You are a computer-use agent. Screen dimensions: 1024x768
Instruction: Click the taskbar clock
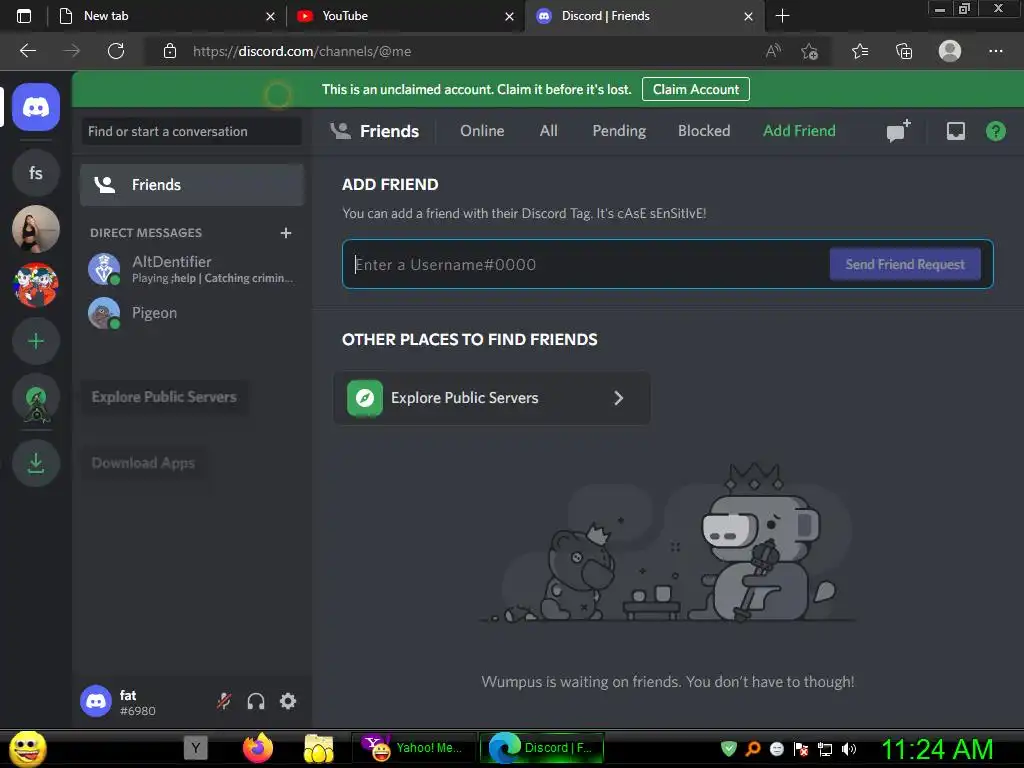tap(936, 749)
